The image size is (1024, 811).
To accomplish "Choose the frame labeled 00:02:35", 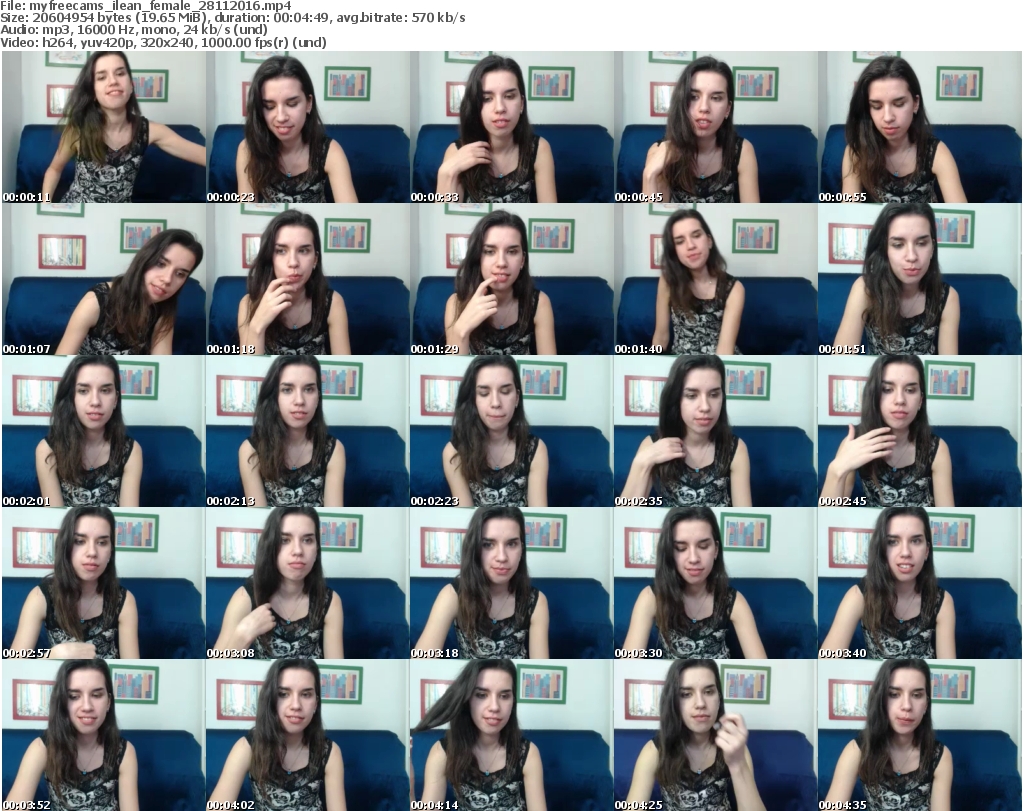I will coord(715,431).
